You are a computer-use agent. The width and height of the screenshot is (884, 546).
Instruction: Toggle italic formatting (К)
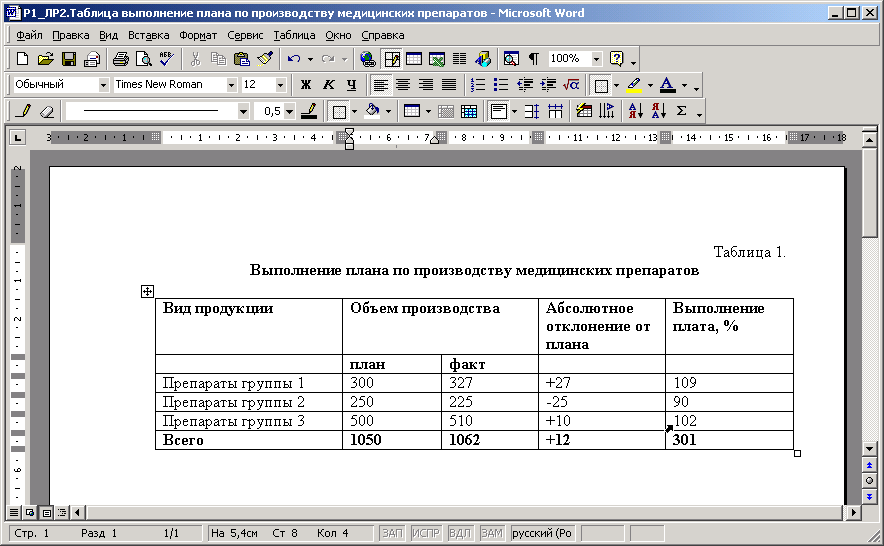(329, 85)
